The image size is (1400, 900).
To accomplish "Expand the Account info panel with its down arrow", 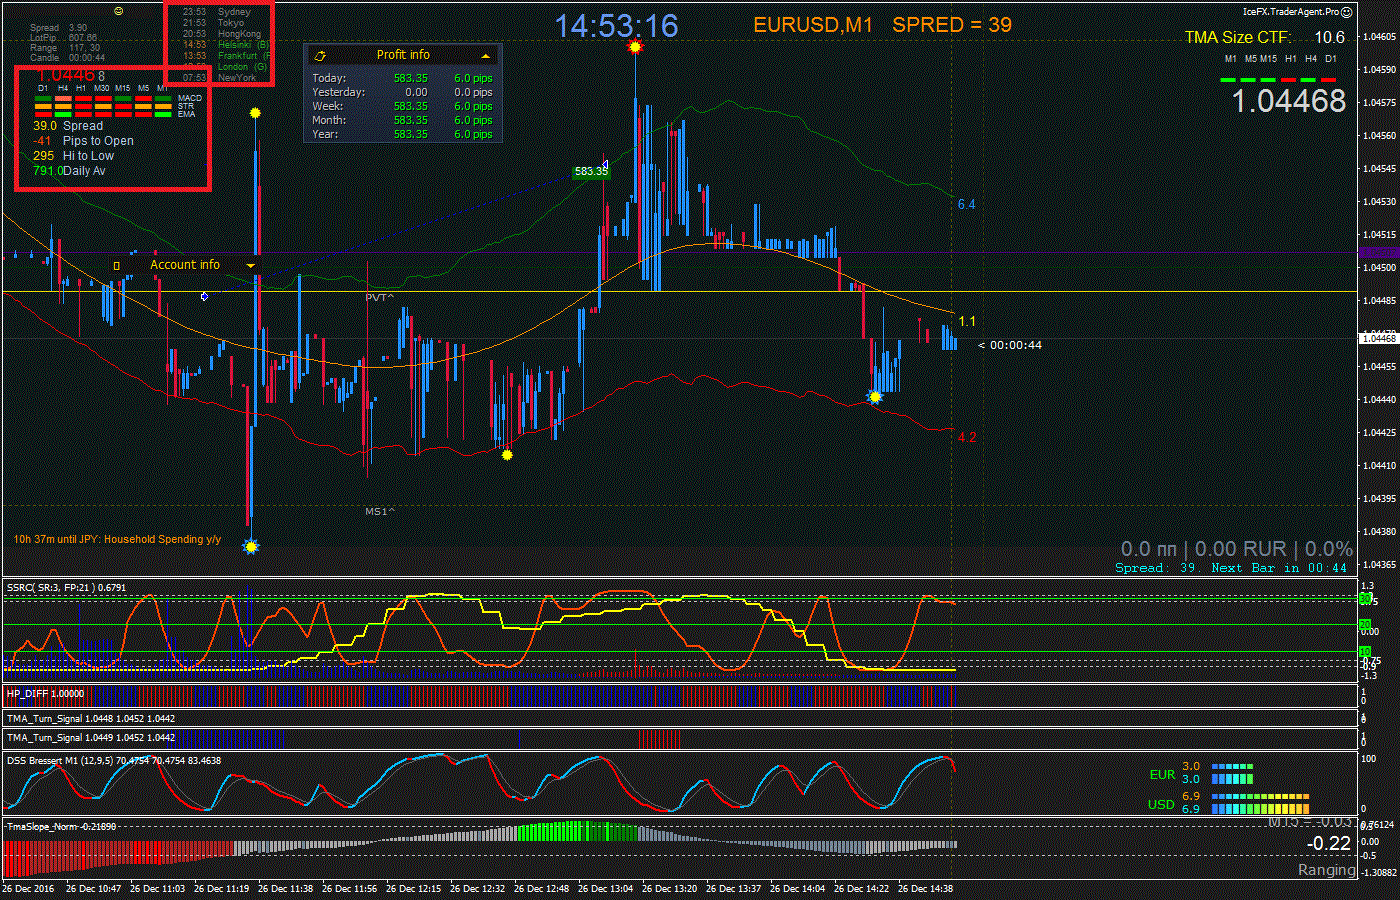I will click(250, 266).
